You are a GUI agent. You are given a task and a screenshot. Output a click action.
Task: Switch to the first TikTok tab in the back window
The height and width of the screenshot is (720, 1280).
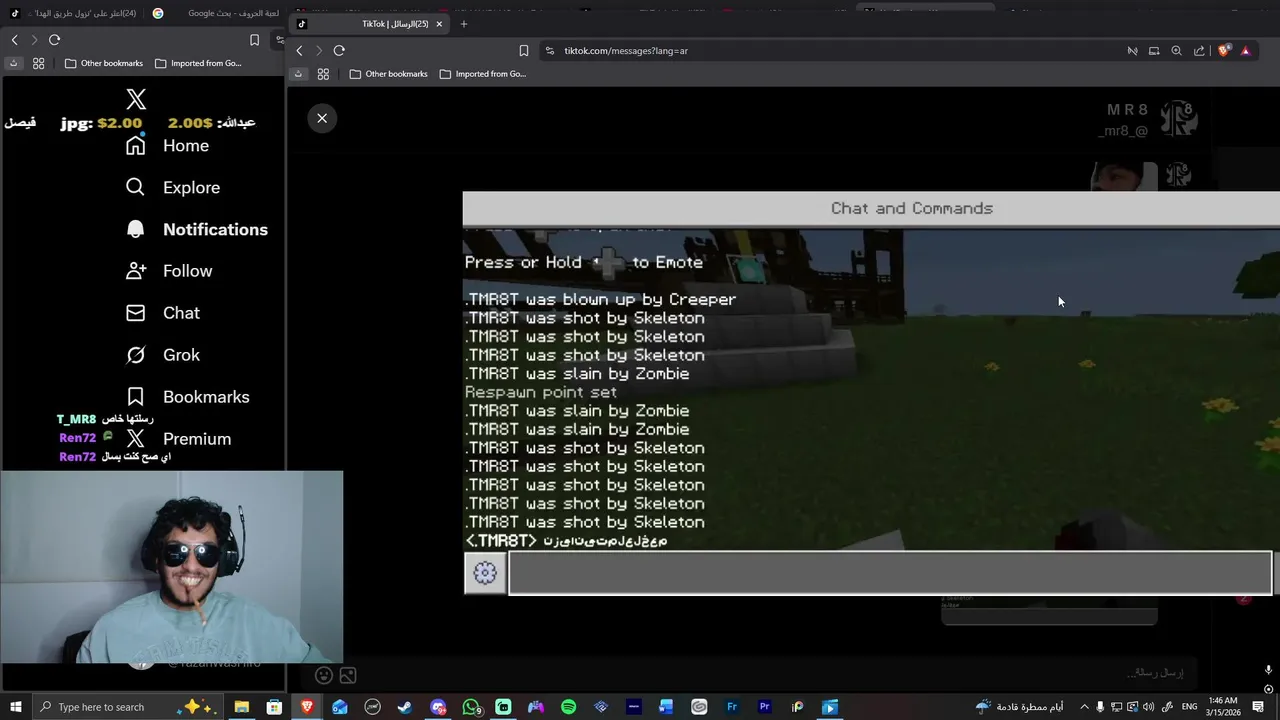click(75, 13)
